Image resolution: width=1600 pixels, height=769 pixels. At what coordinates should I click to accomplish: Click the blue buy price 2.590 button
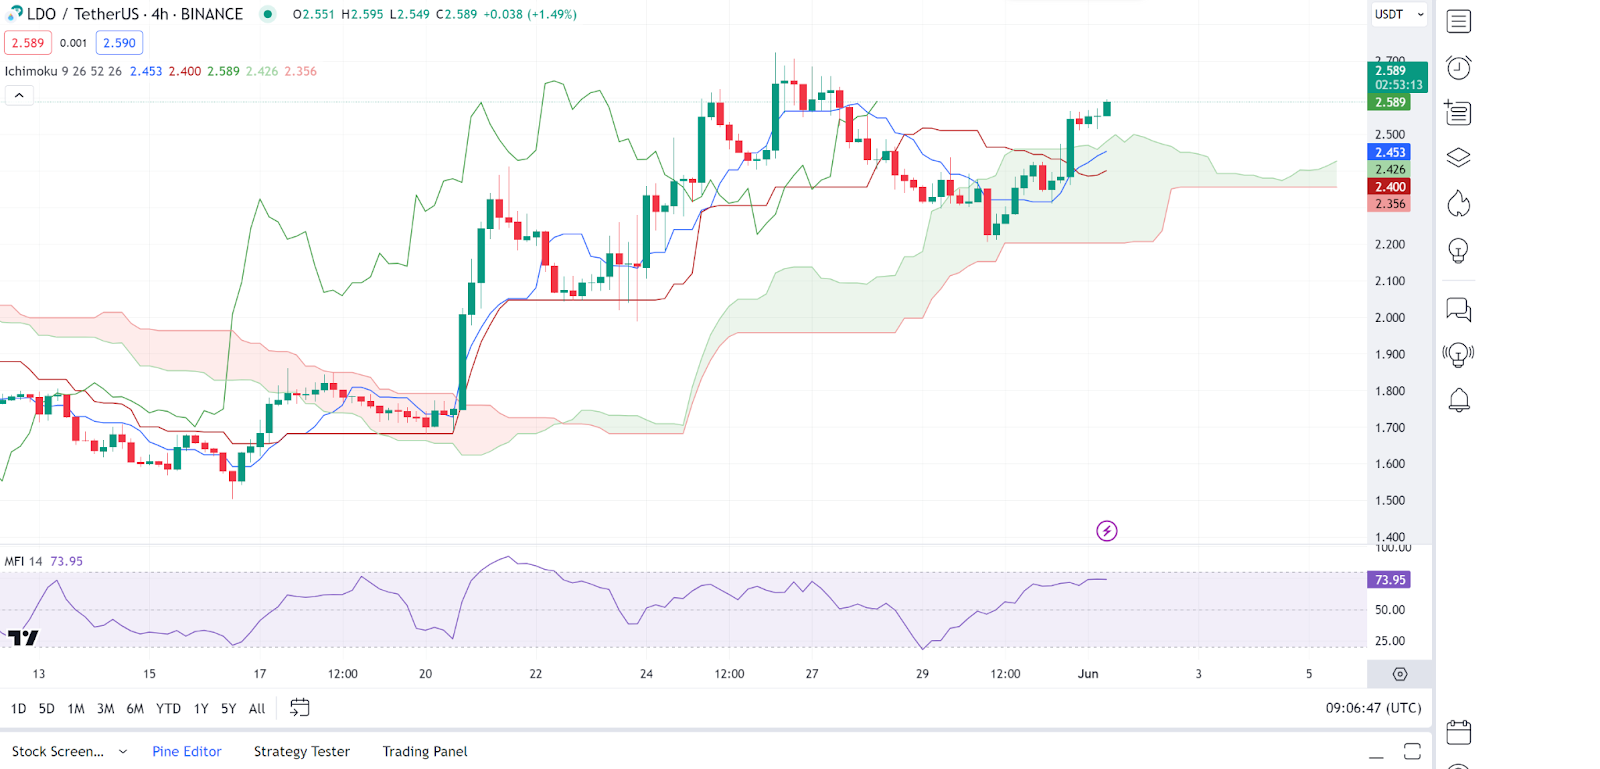click(119, 43)
